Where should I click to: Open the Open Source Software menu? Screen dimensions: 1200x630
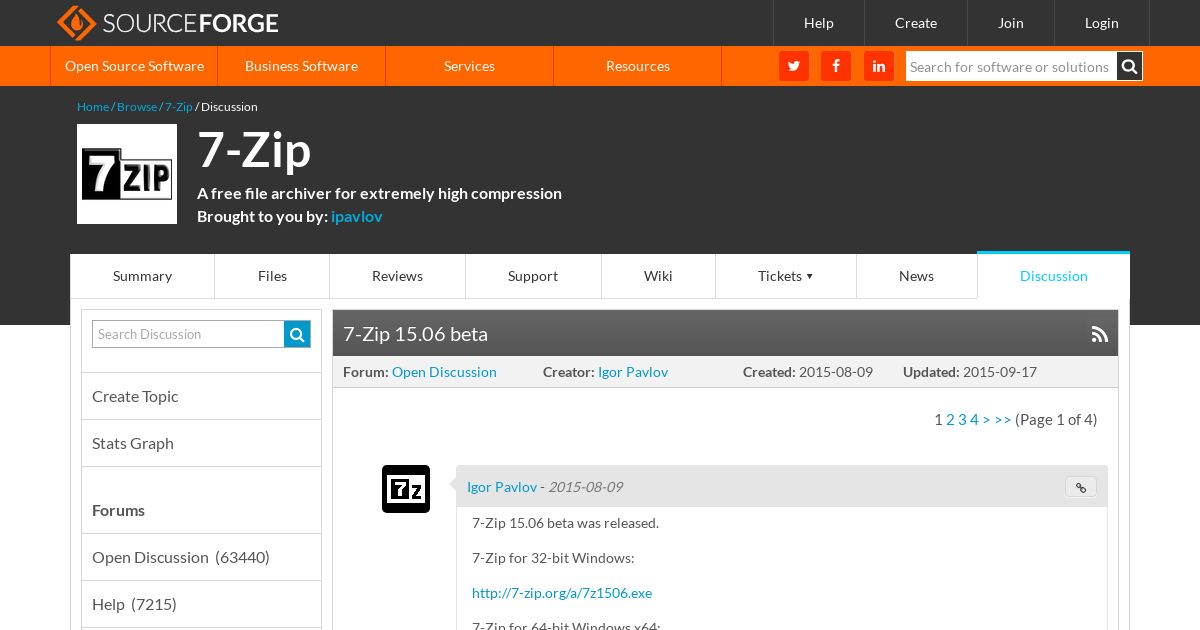[134, 66]
